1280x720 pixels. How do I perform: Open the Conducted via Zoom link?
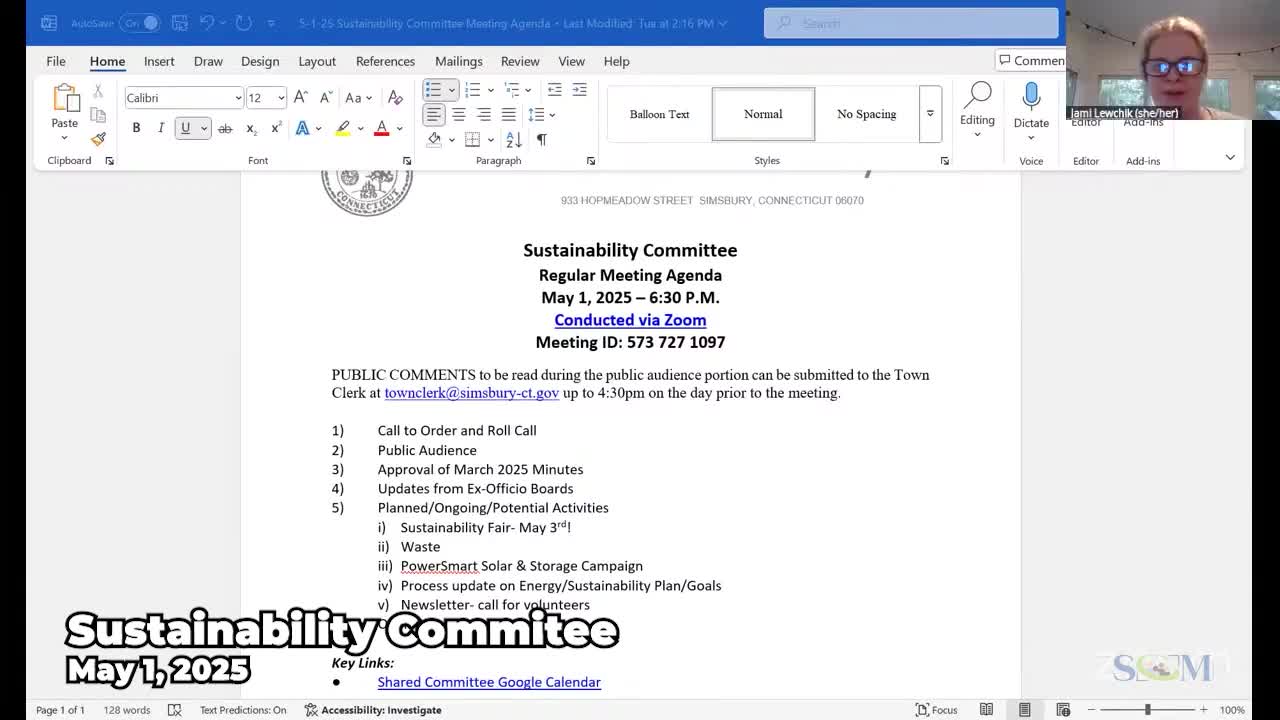(630, 320)
